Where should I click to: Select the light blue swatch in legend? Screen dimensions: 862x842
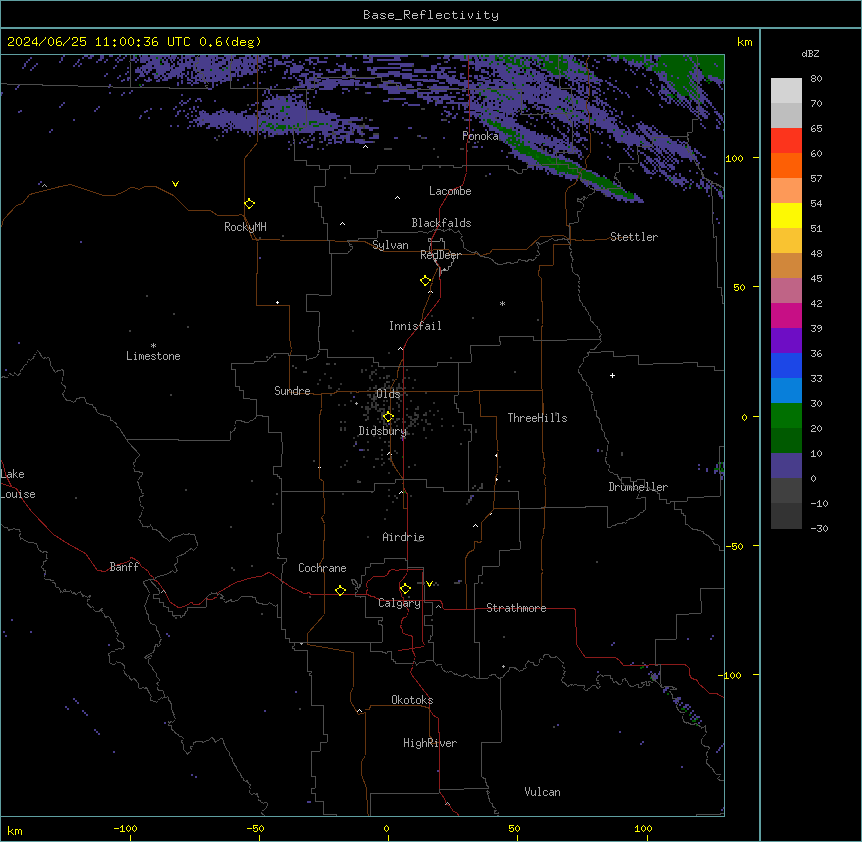point(786,391)
